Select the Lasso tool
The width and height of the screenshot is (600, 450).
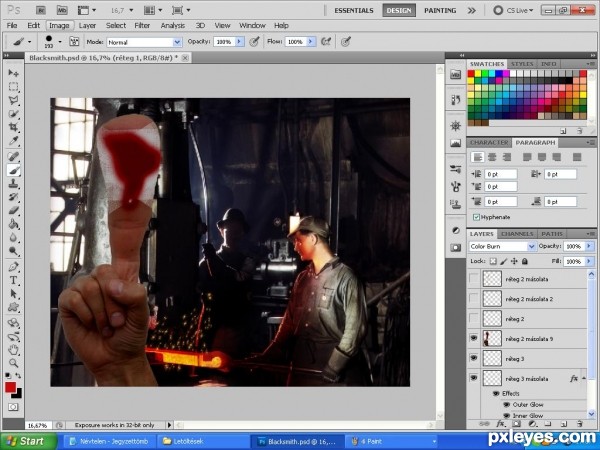(13, 100)
